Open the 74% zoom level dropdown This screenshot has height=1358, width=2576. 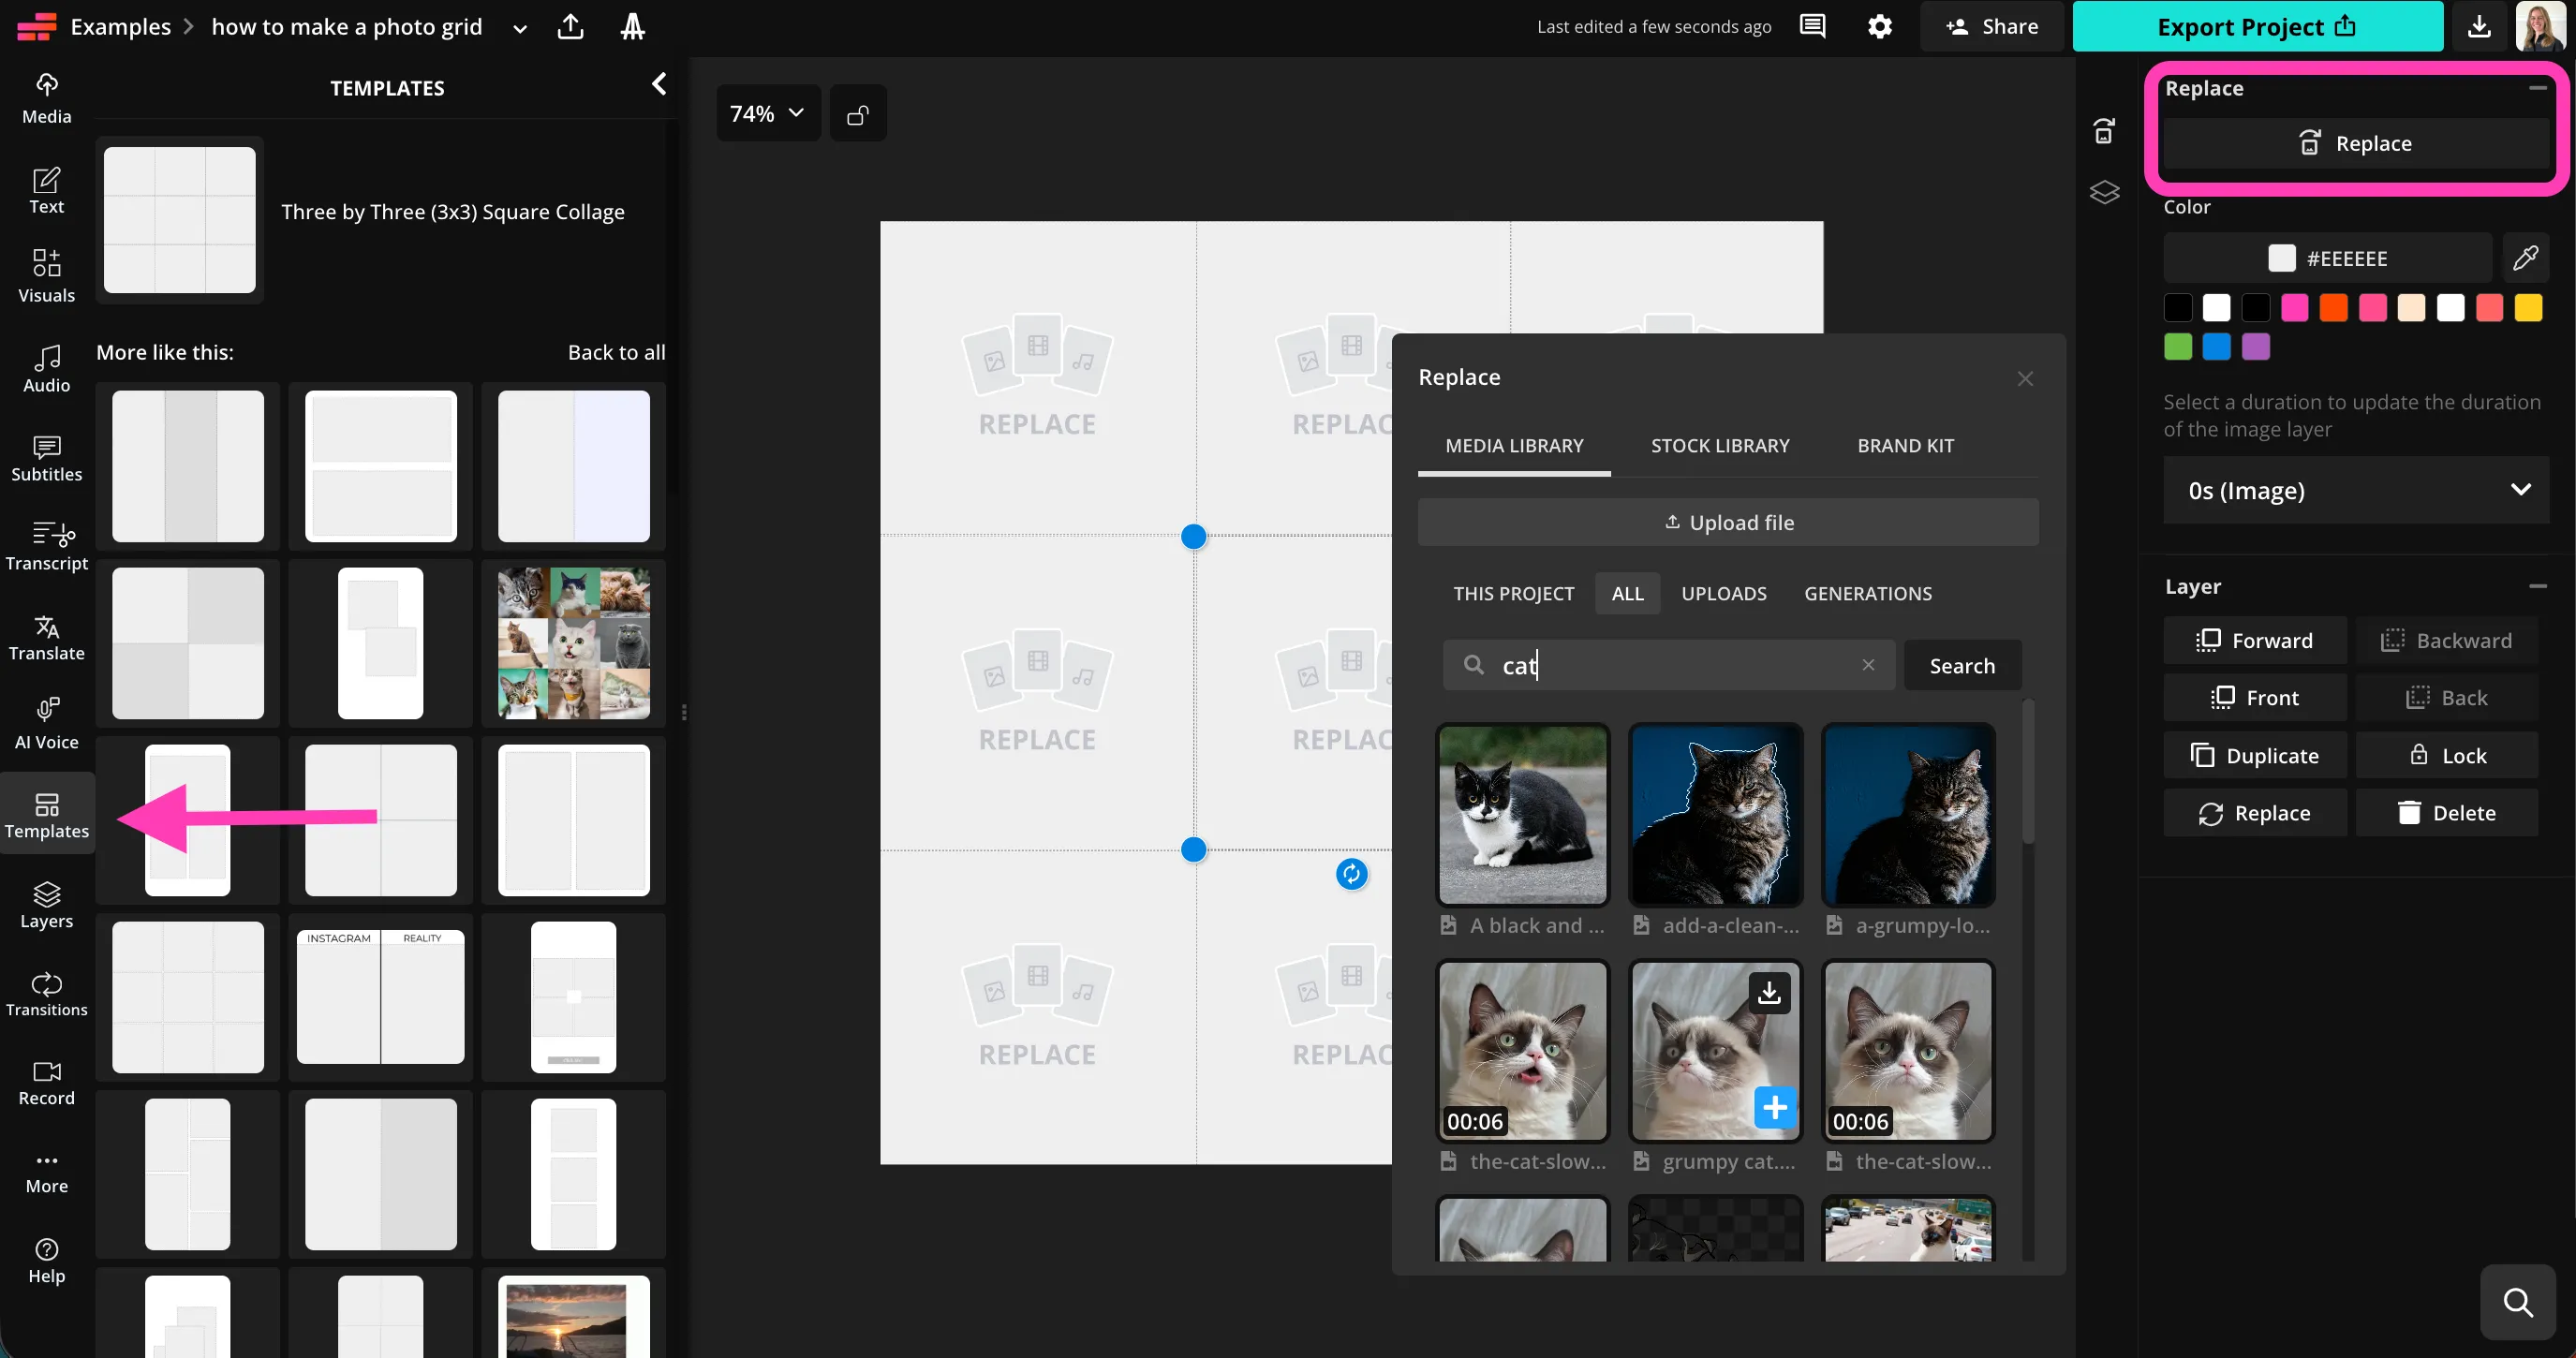coord(766,113)
